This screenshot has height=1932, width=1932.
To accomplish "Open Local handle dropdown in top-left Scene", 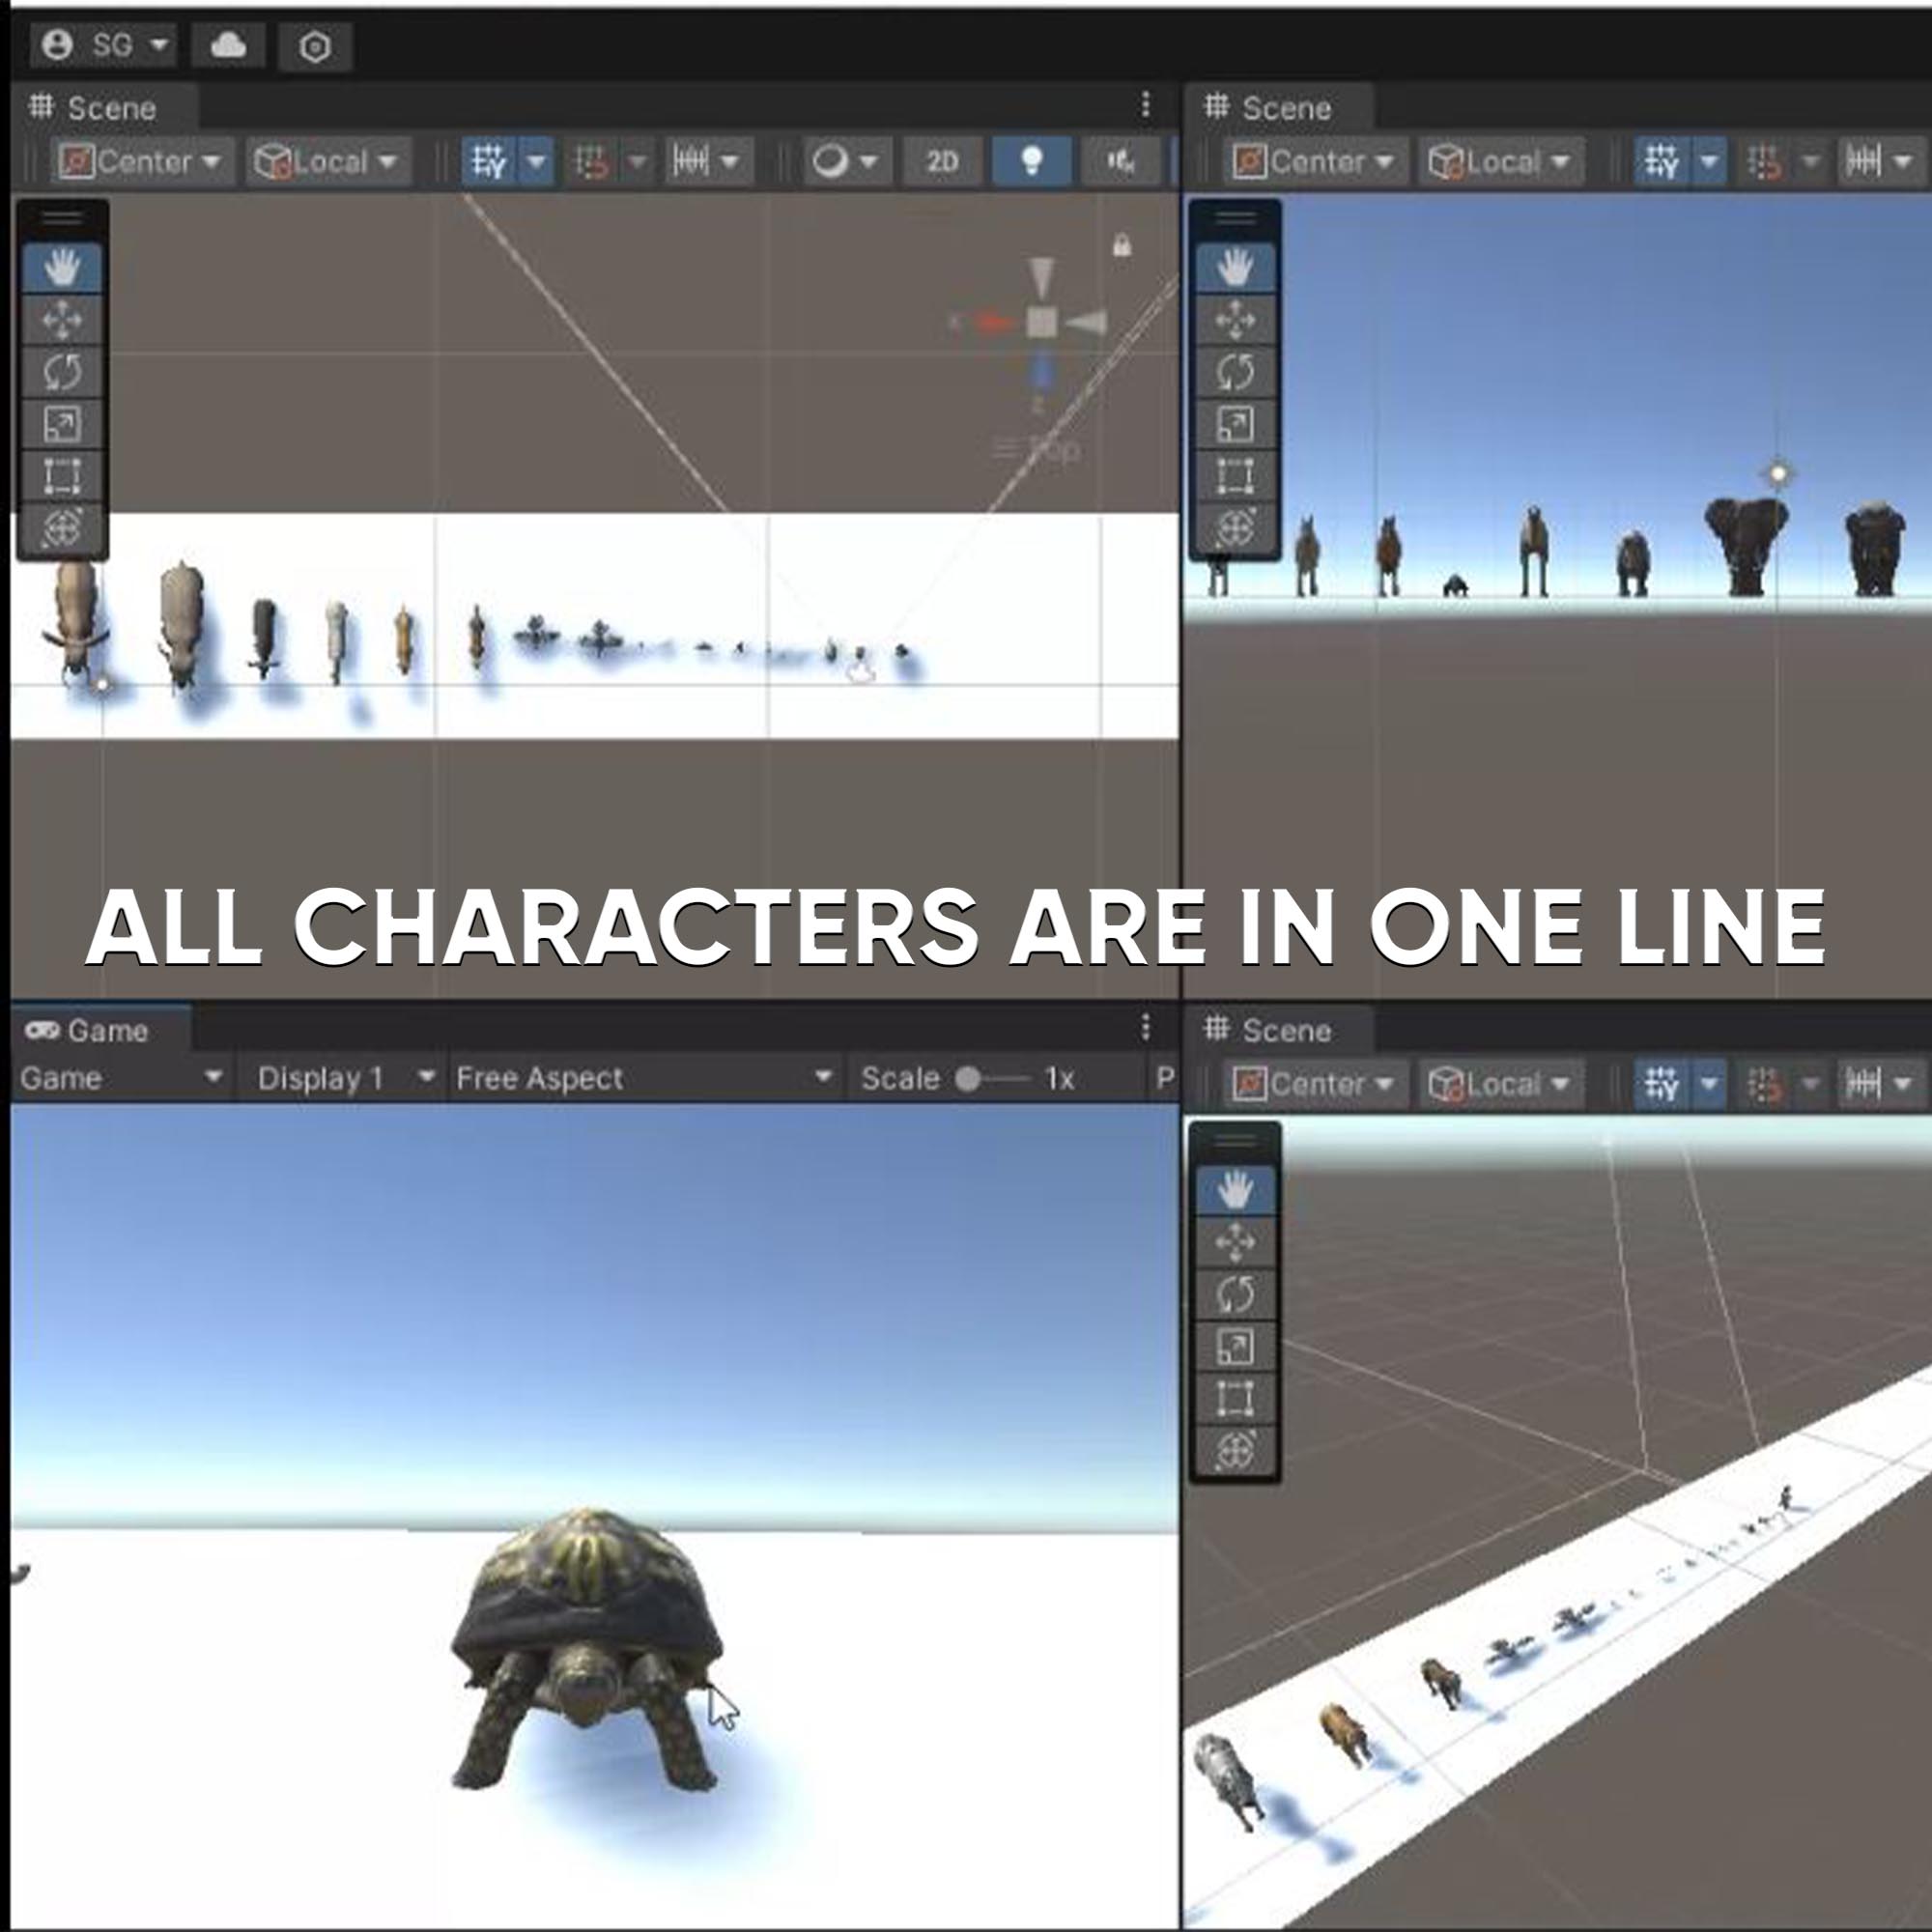I will tap(328, 161).
